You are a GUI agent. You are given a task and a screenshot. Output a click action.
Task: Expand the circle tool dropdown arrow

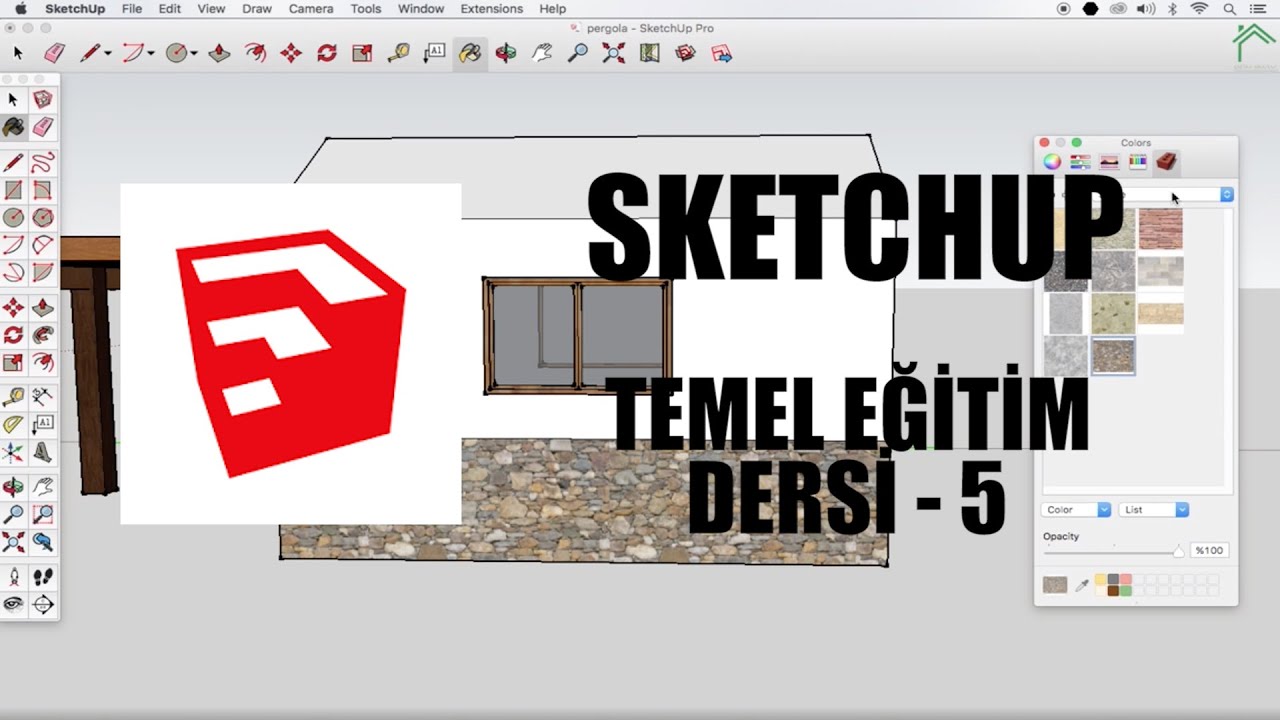(194, 54)
